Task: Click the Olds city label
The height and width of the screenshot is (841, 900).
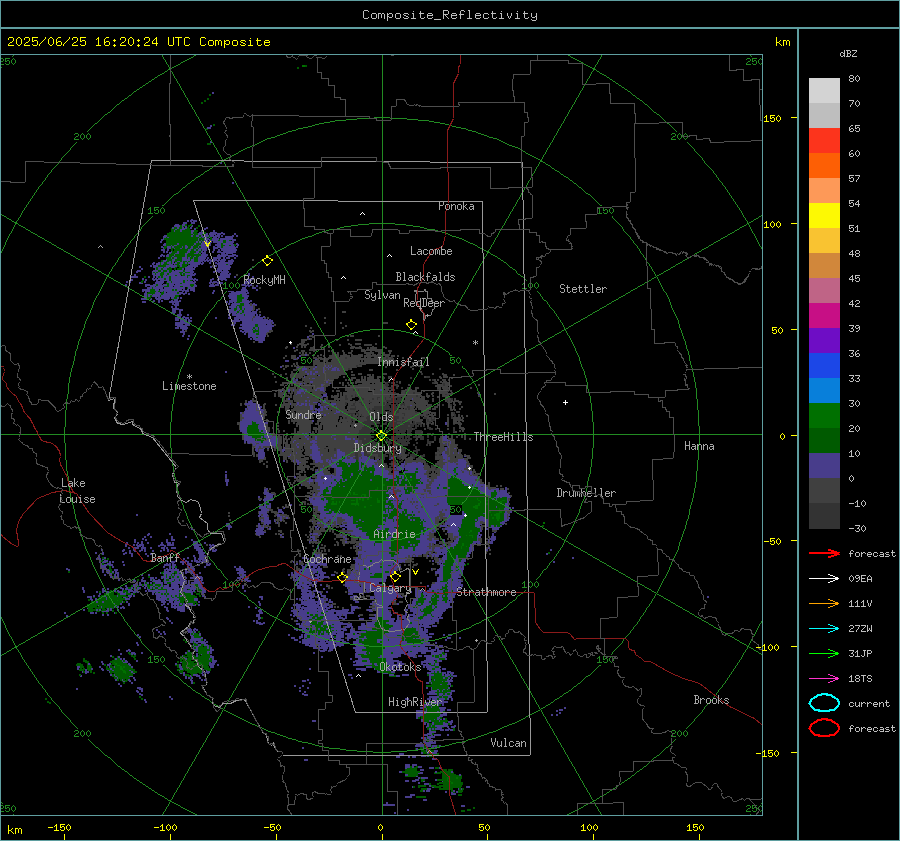Action: point(381,417)
